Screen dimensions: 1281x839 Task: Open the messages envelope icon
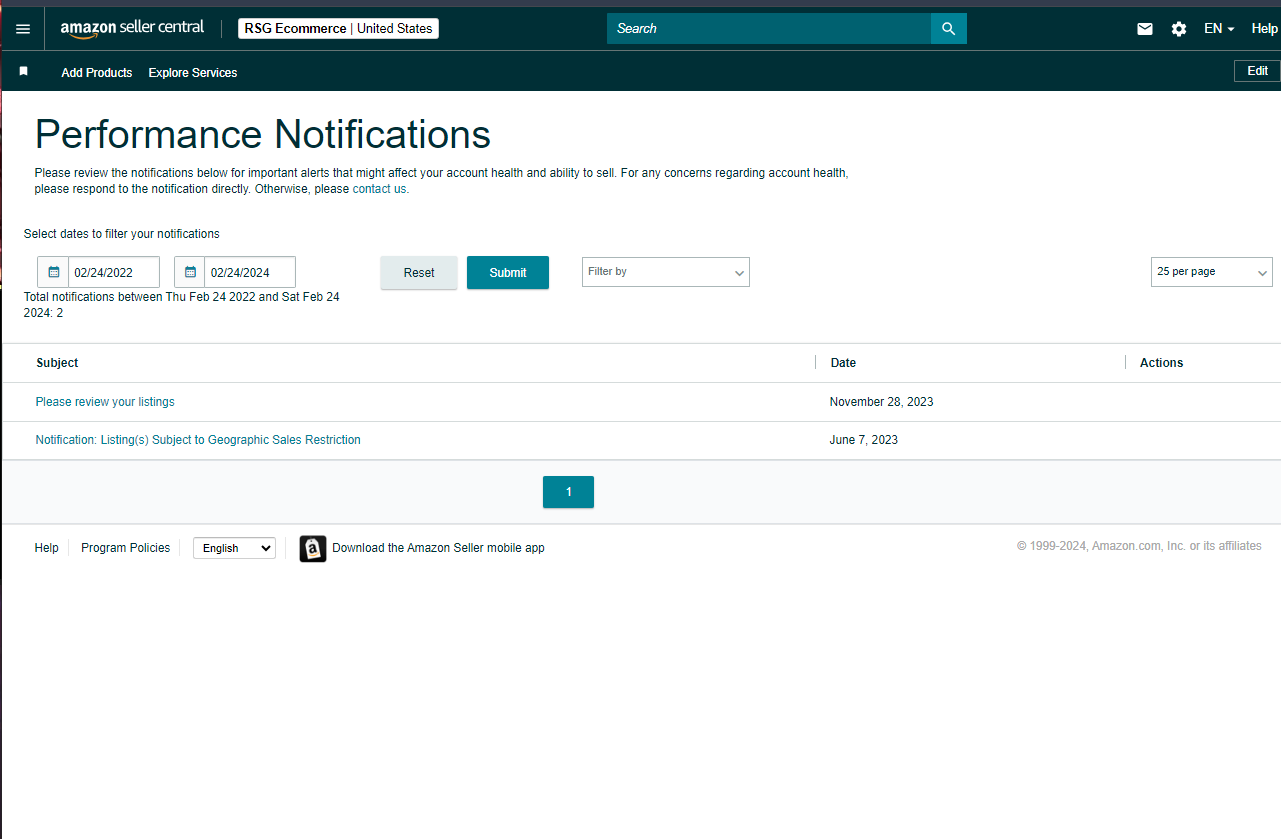(1145, 29)
